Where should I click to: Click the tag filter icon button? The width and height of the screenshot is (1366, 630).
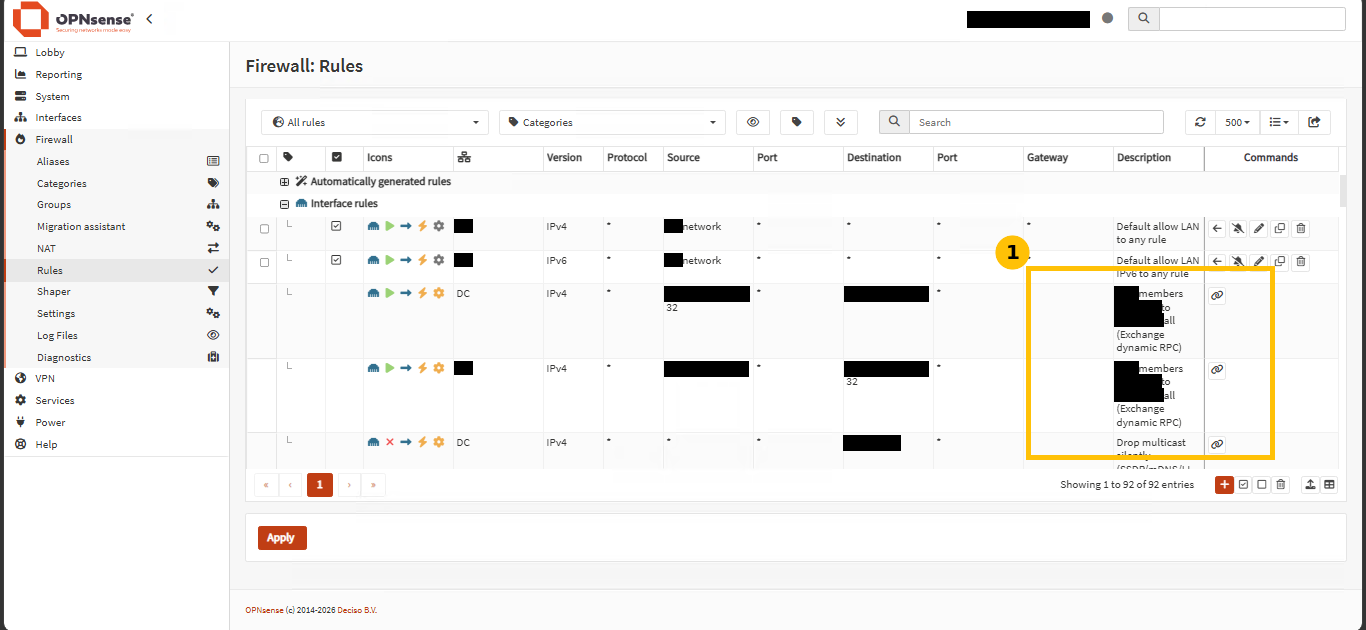coord(796,122)
